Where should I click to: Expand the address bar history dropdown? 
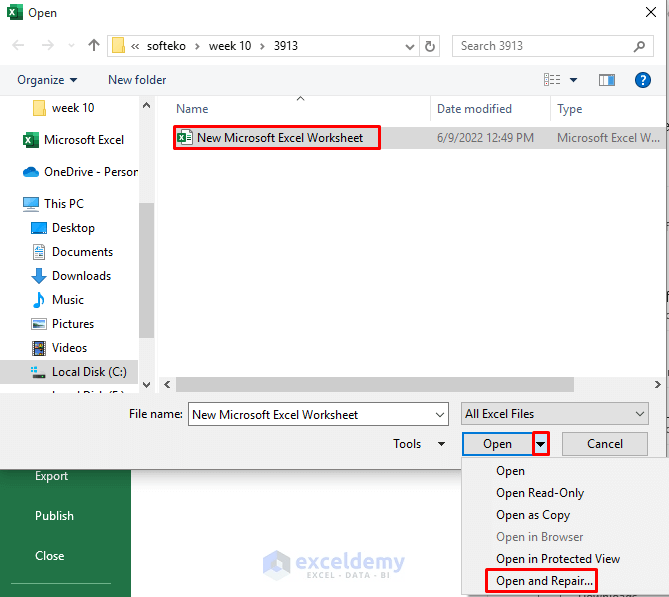pos(410,46)
